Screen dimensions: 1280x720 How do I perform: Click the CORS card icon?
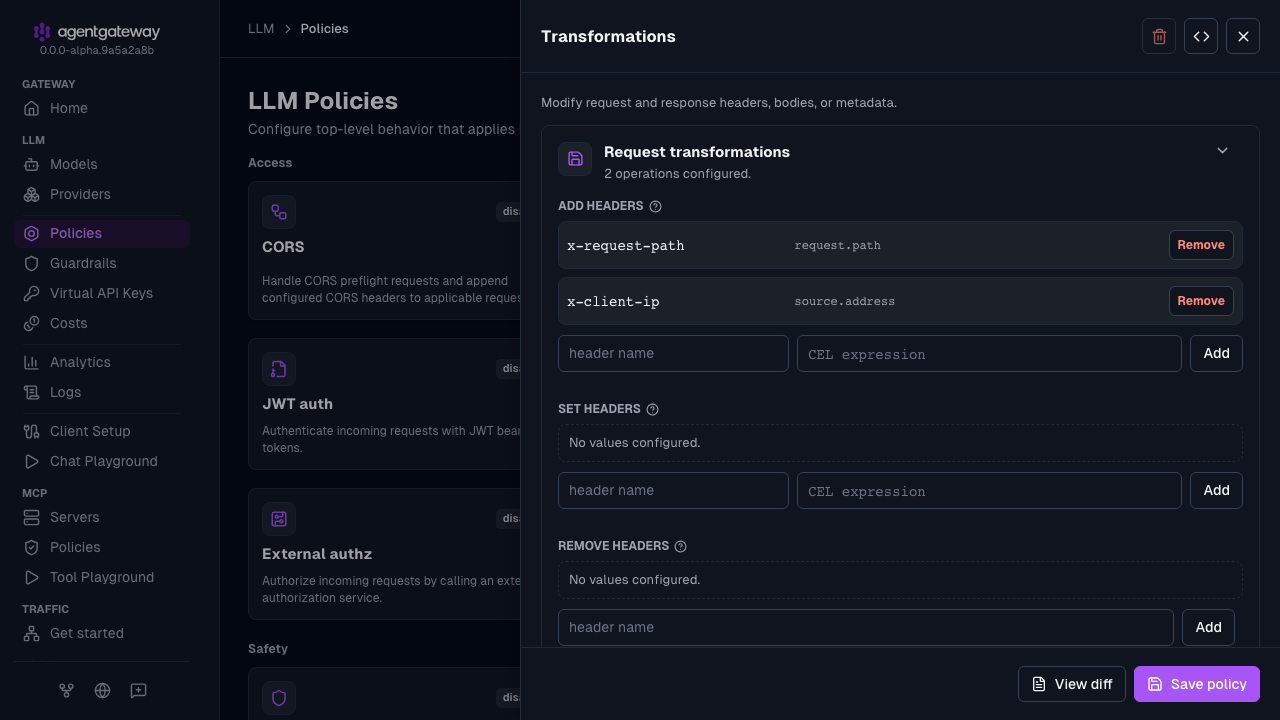click(279, 212)
